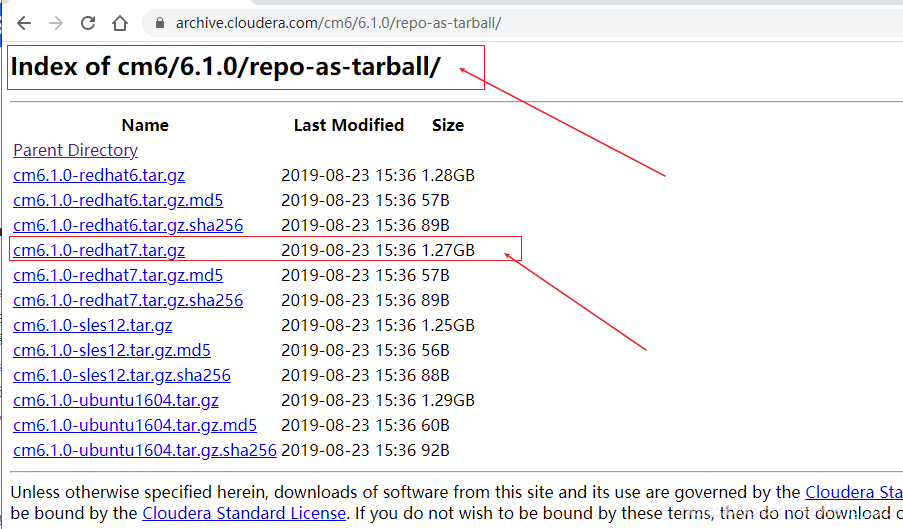Click the 92B size of ubuntu1604 sha256 file

click(x=435, y=451)
